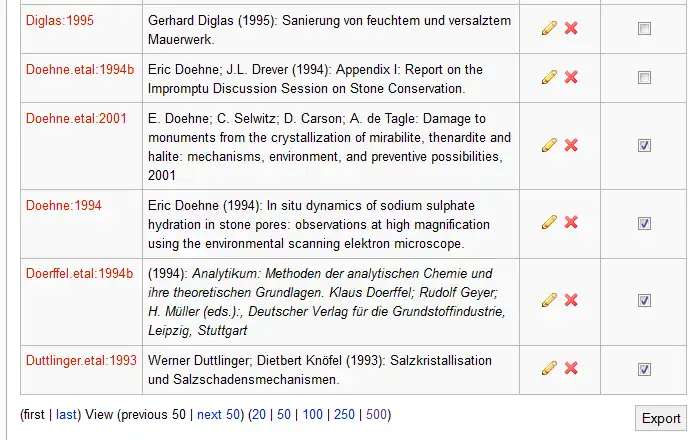
Task: Jump to the last page
Action: [66, 414]
